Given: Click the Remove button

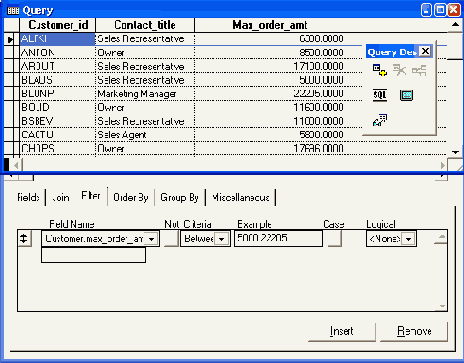Looking at the screenshot, I should coord(414,331).
